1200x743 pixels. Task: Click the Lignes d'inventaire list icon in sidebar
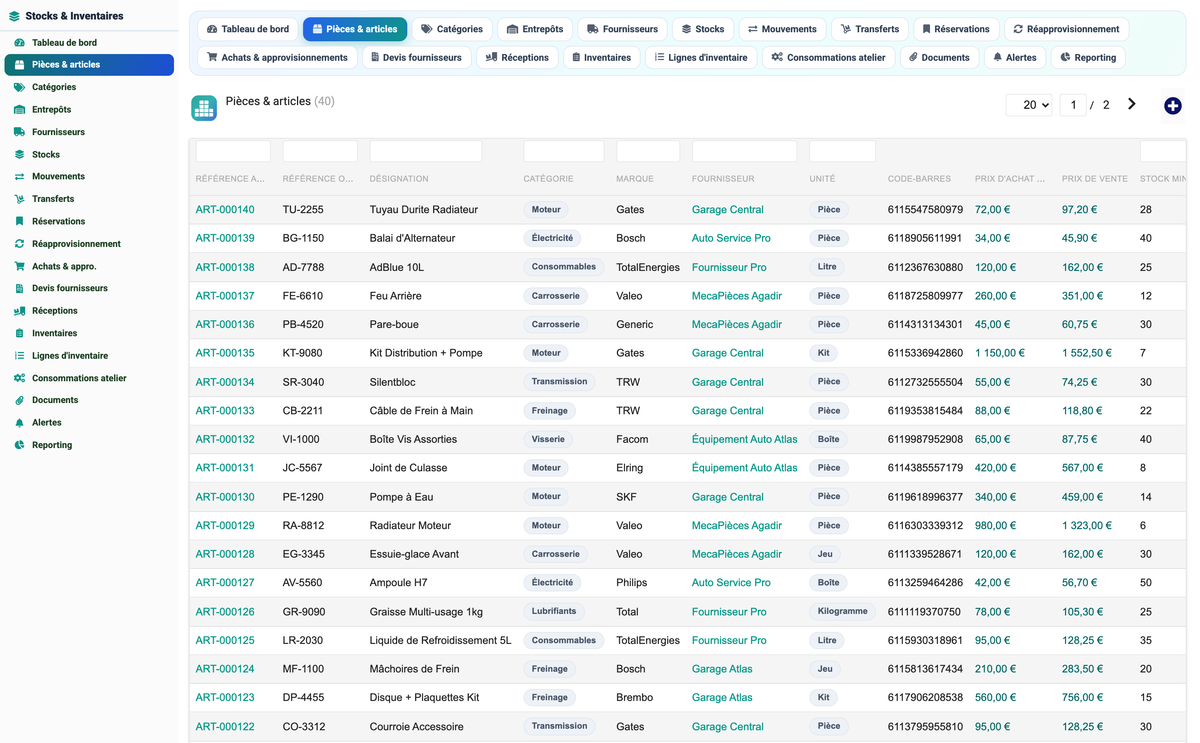pos(19,356)
